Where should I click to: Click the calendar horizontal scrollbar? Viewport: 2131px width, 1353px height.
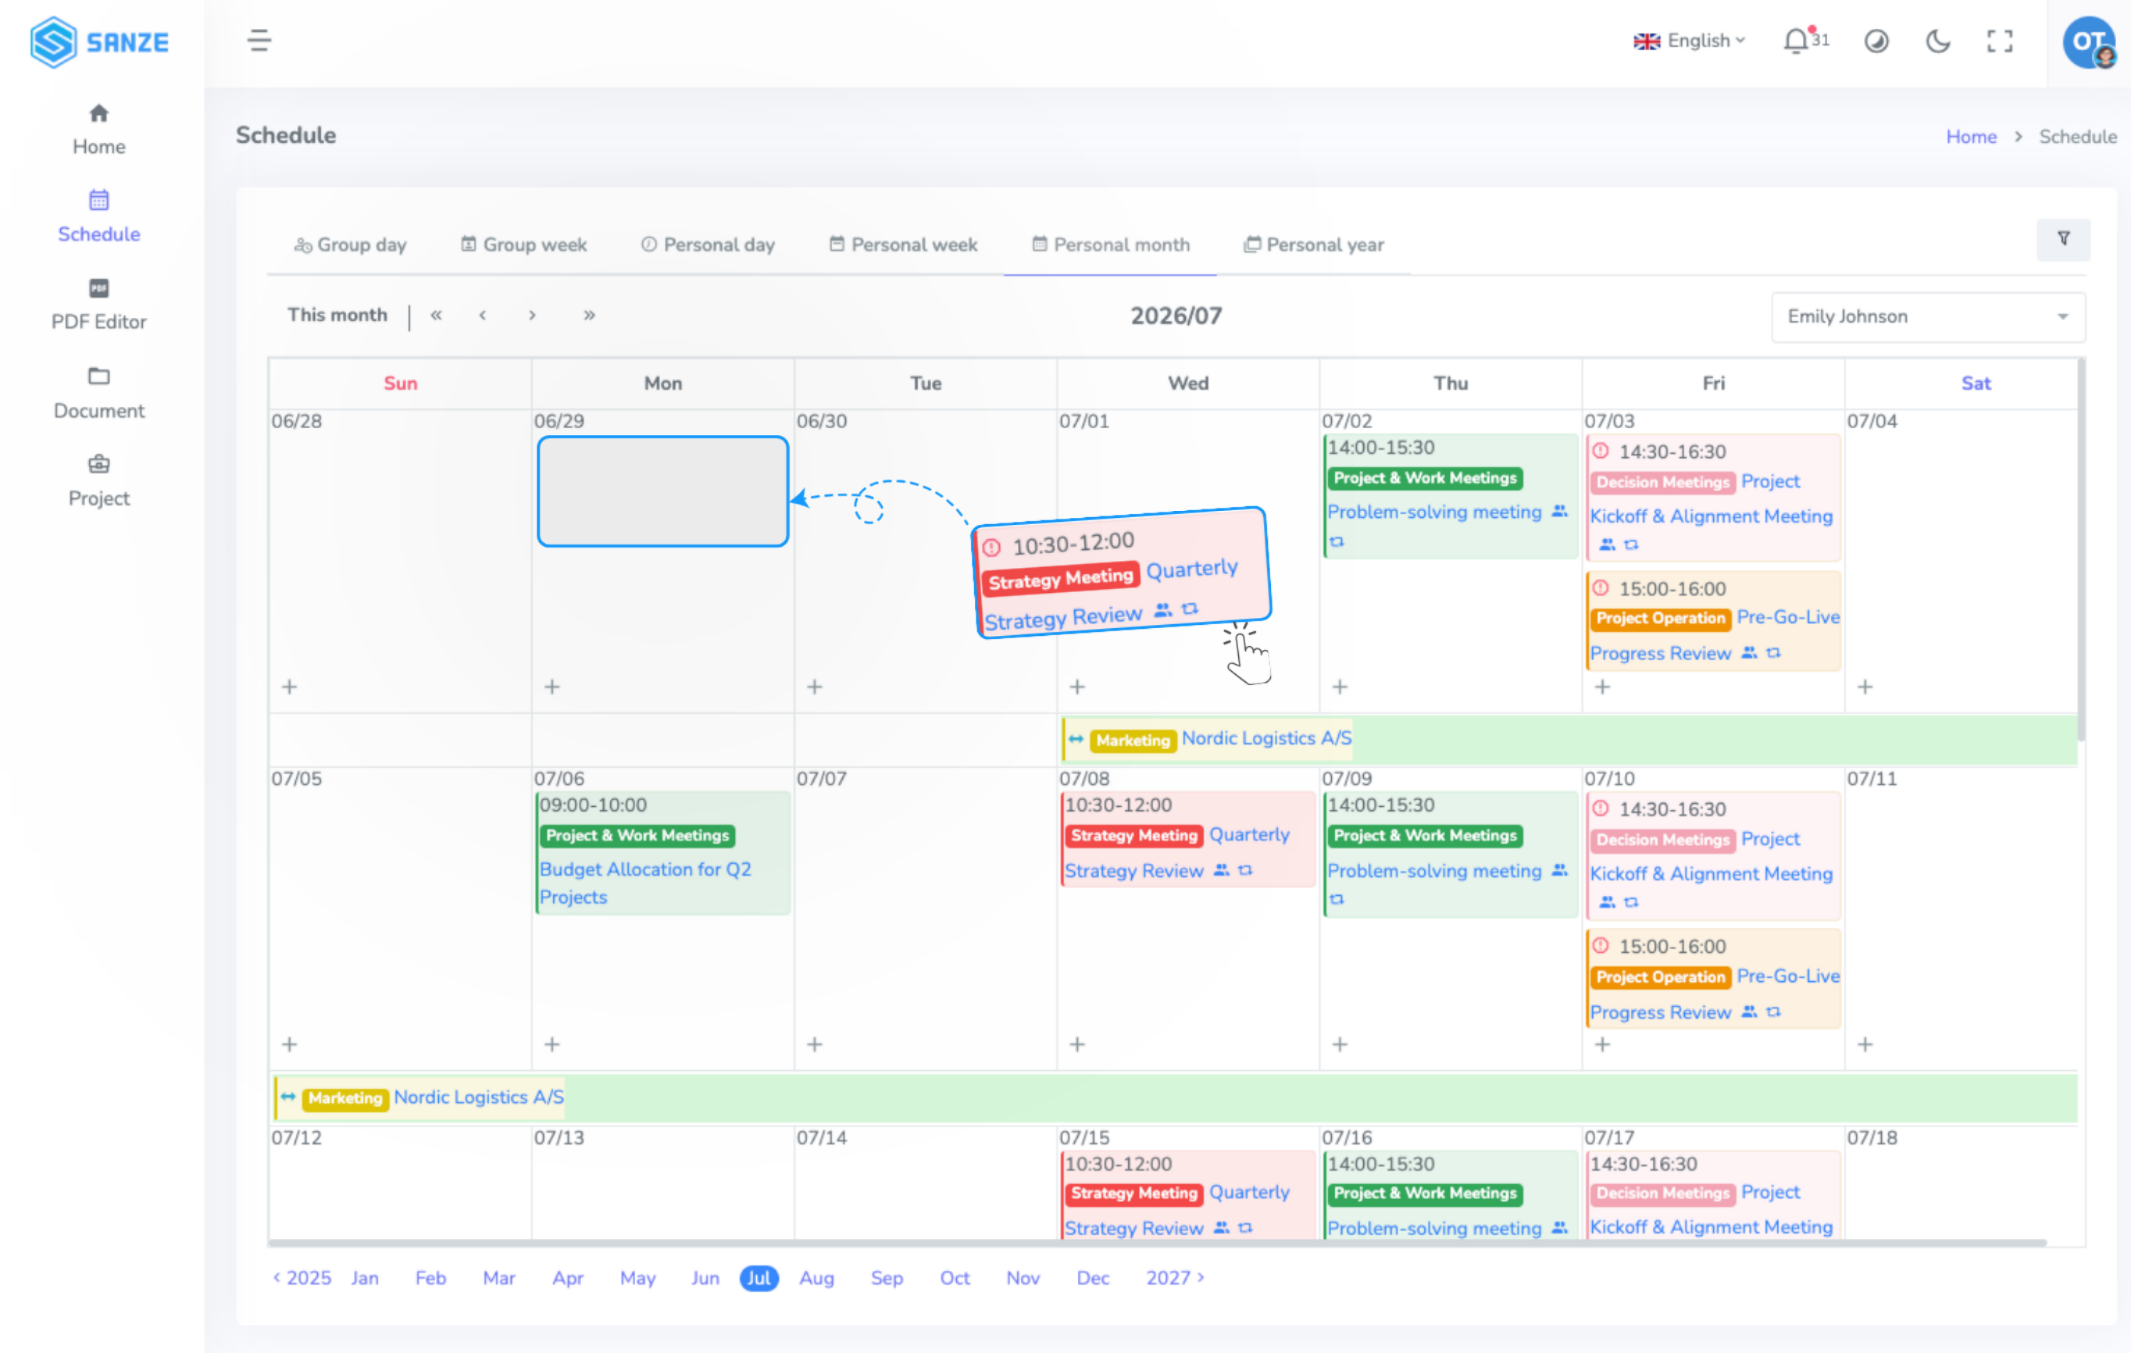[1157, 1243]
